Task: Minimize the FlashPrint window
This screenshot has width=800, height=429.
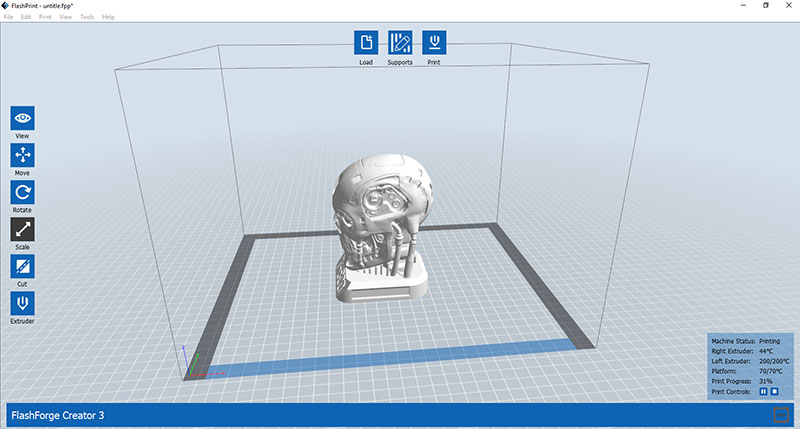Action: (x=743, y=5)
